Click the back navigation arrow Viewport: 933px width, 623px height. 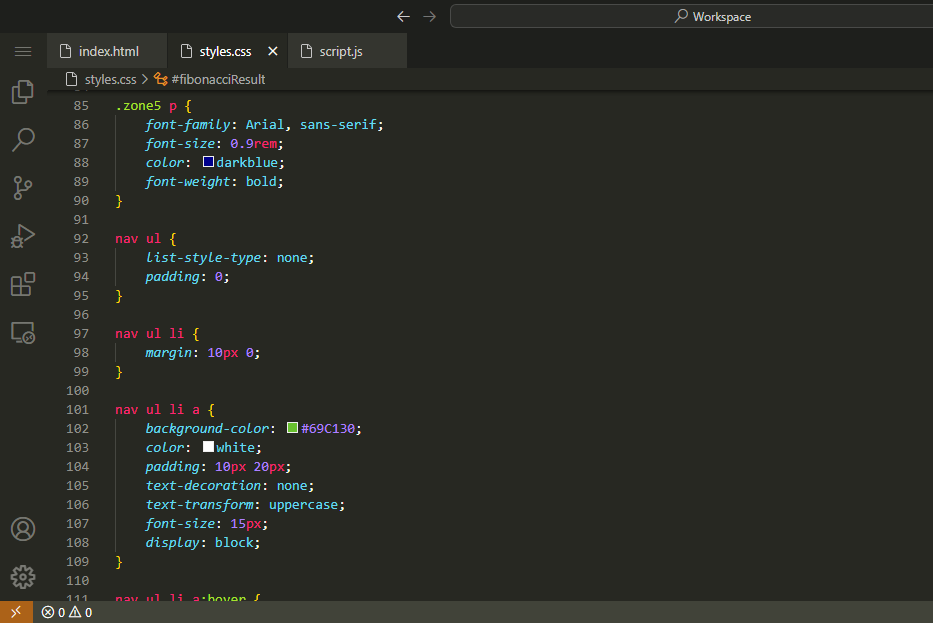tap(403, 16)
